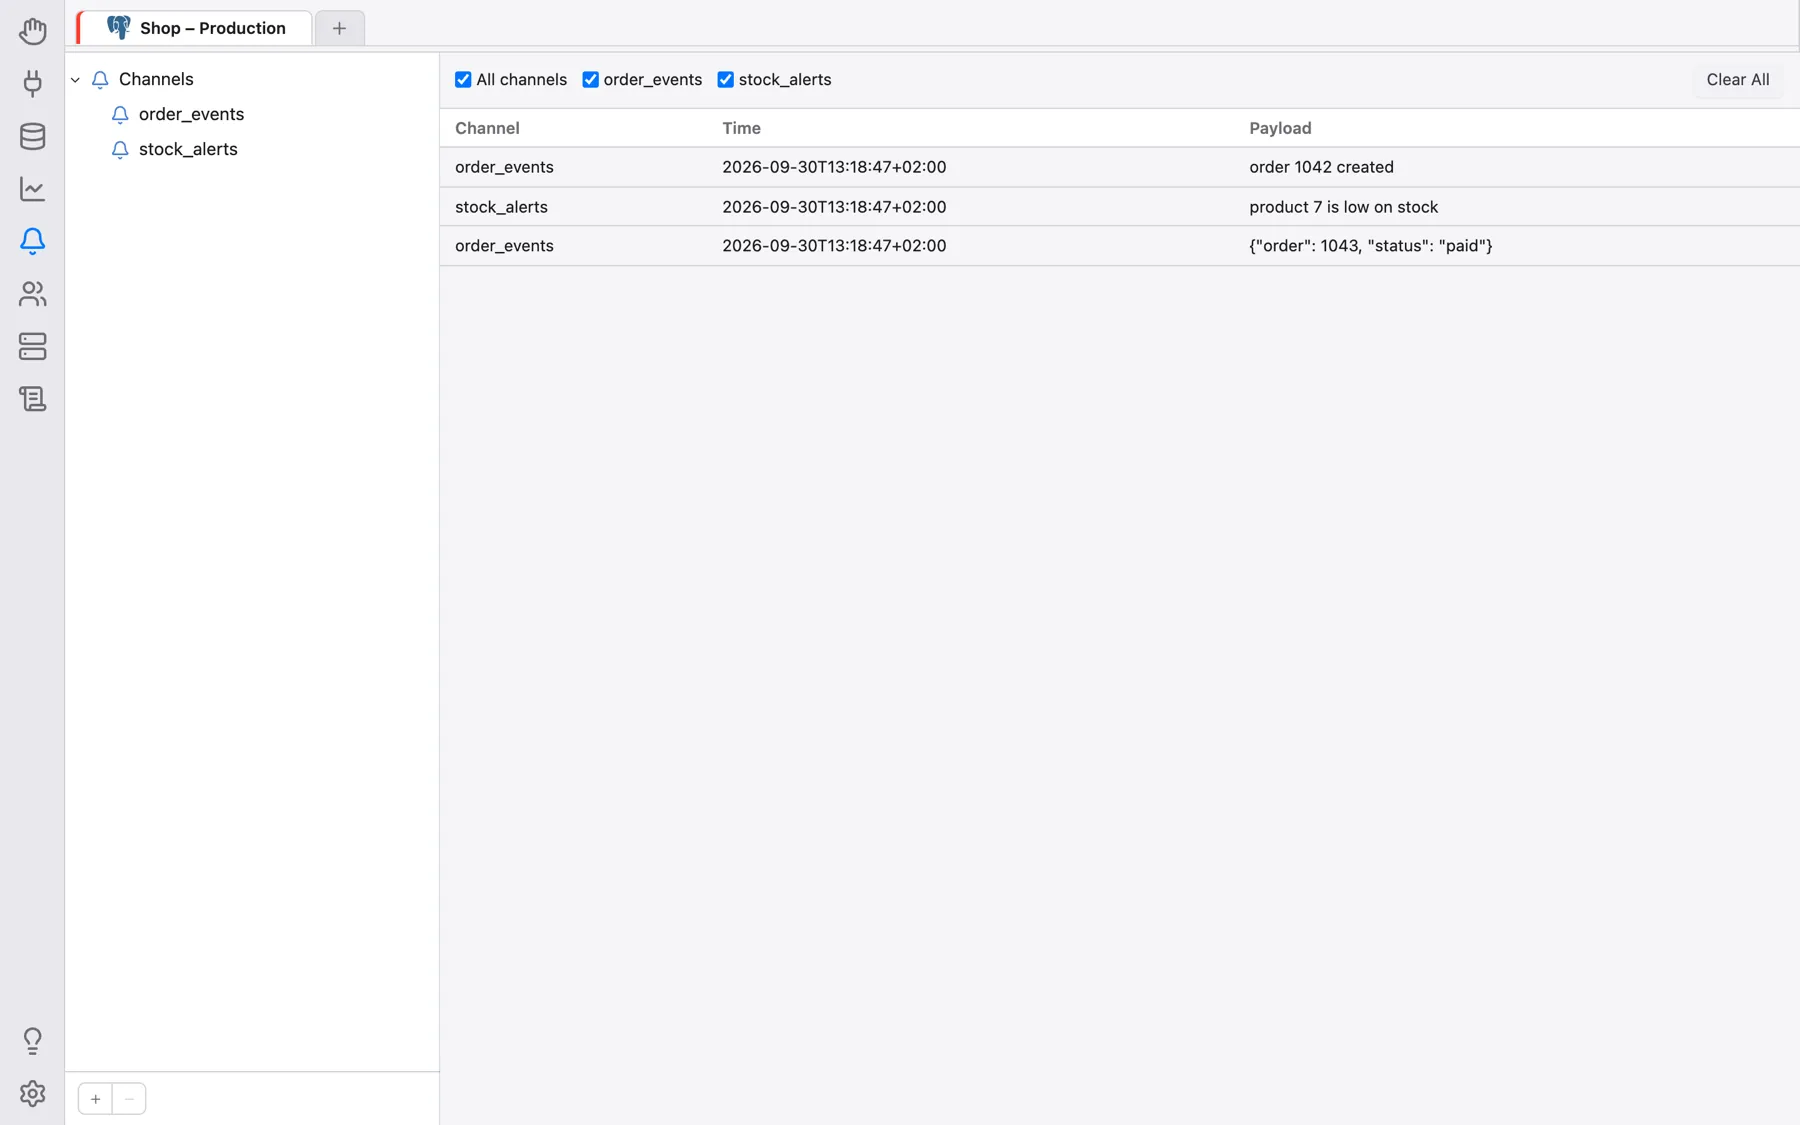This screenshot has height=1125, width=1800.
Task: Click bell icon next to order_events
Action: click(120, 114)
